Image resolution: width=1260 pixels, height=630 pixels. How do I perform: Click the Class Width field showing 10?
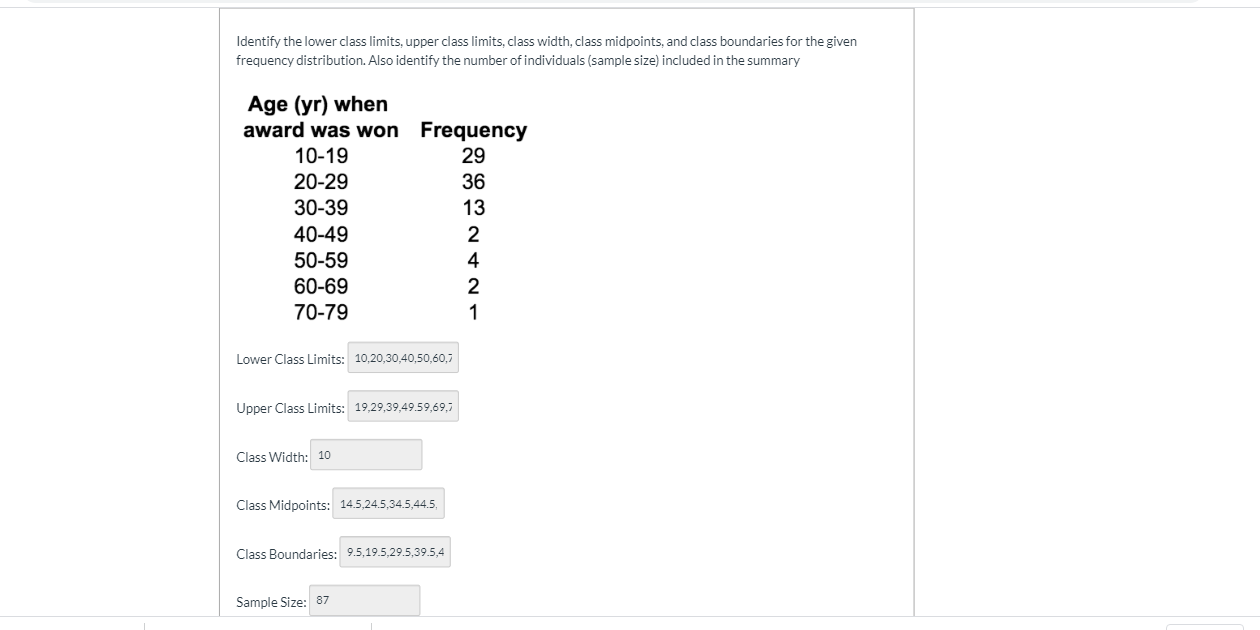point(366,454)
